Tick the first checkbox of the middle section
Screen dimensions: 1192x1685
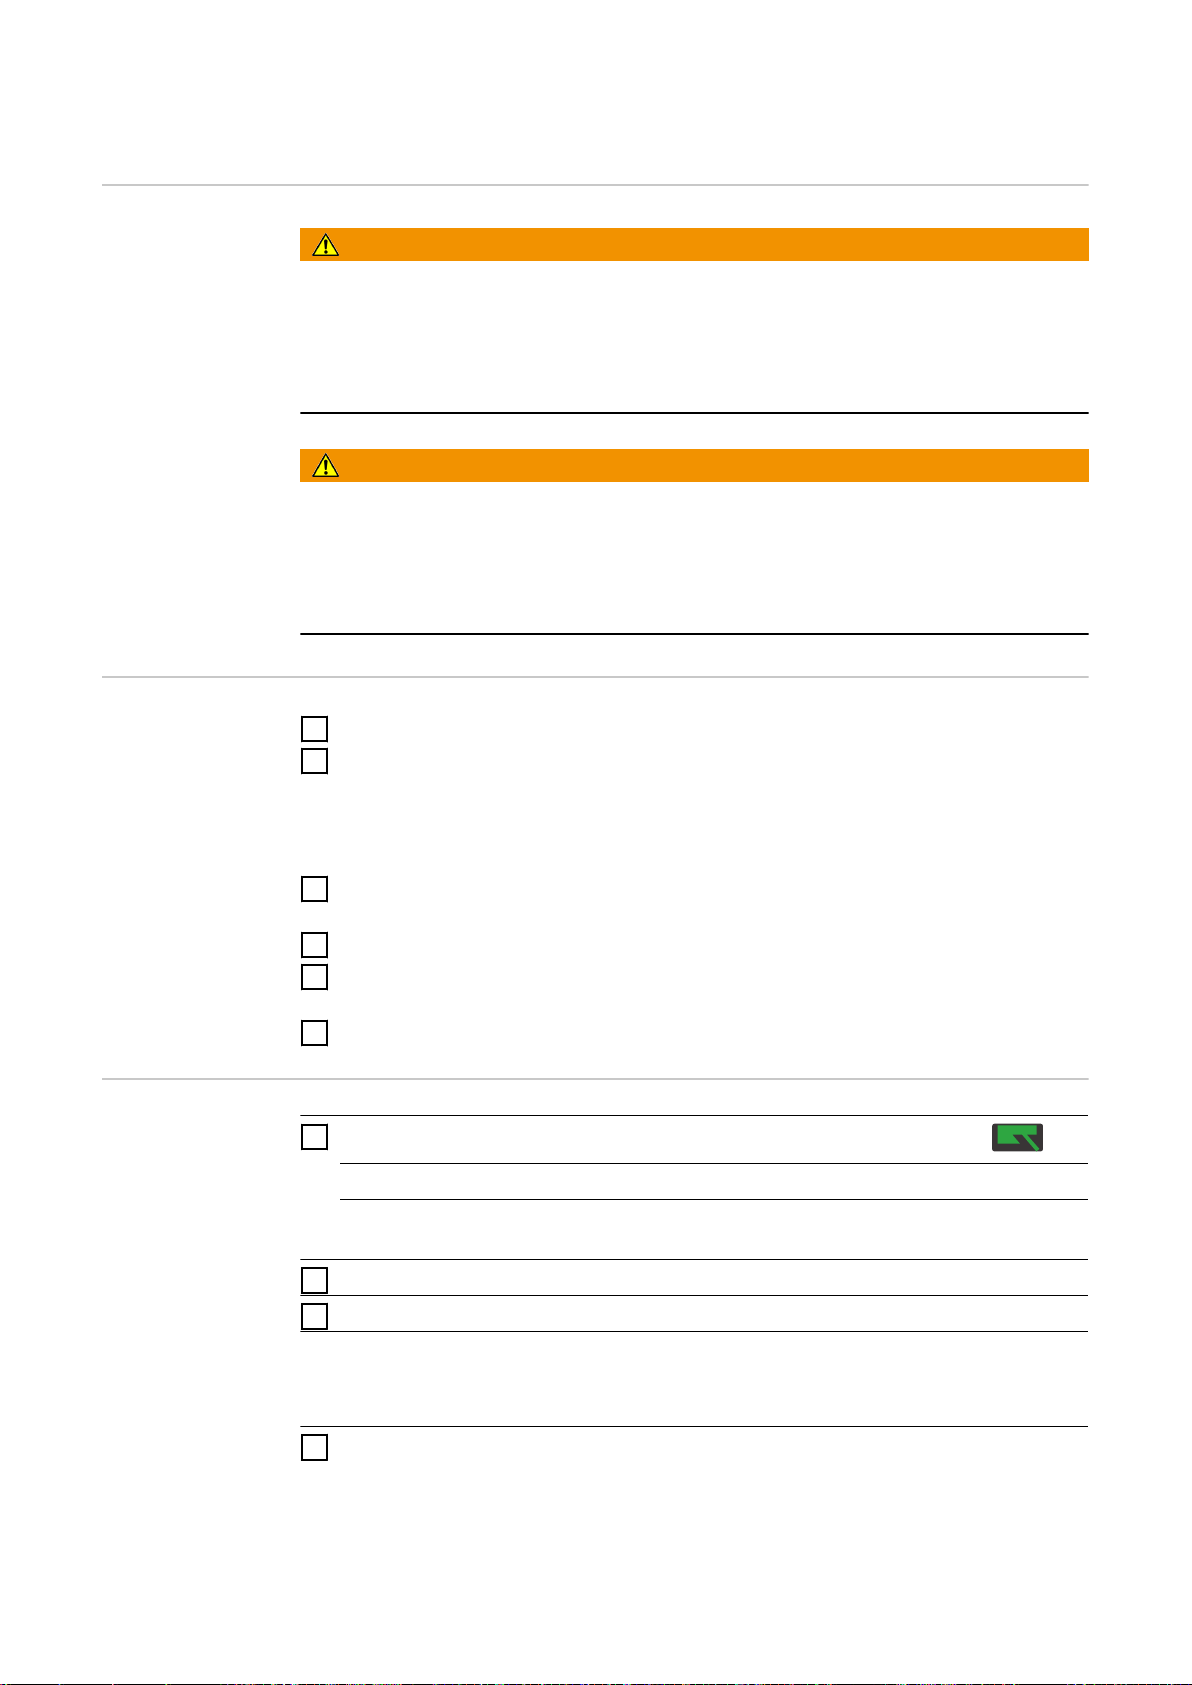click(314, 729)
